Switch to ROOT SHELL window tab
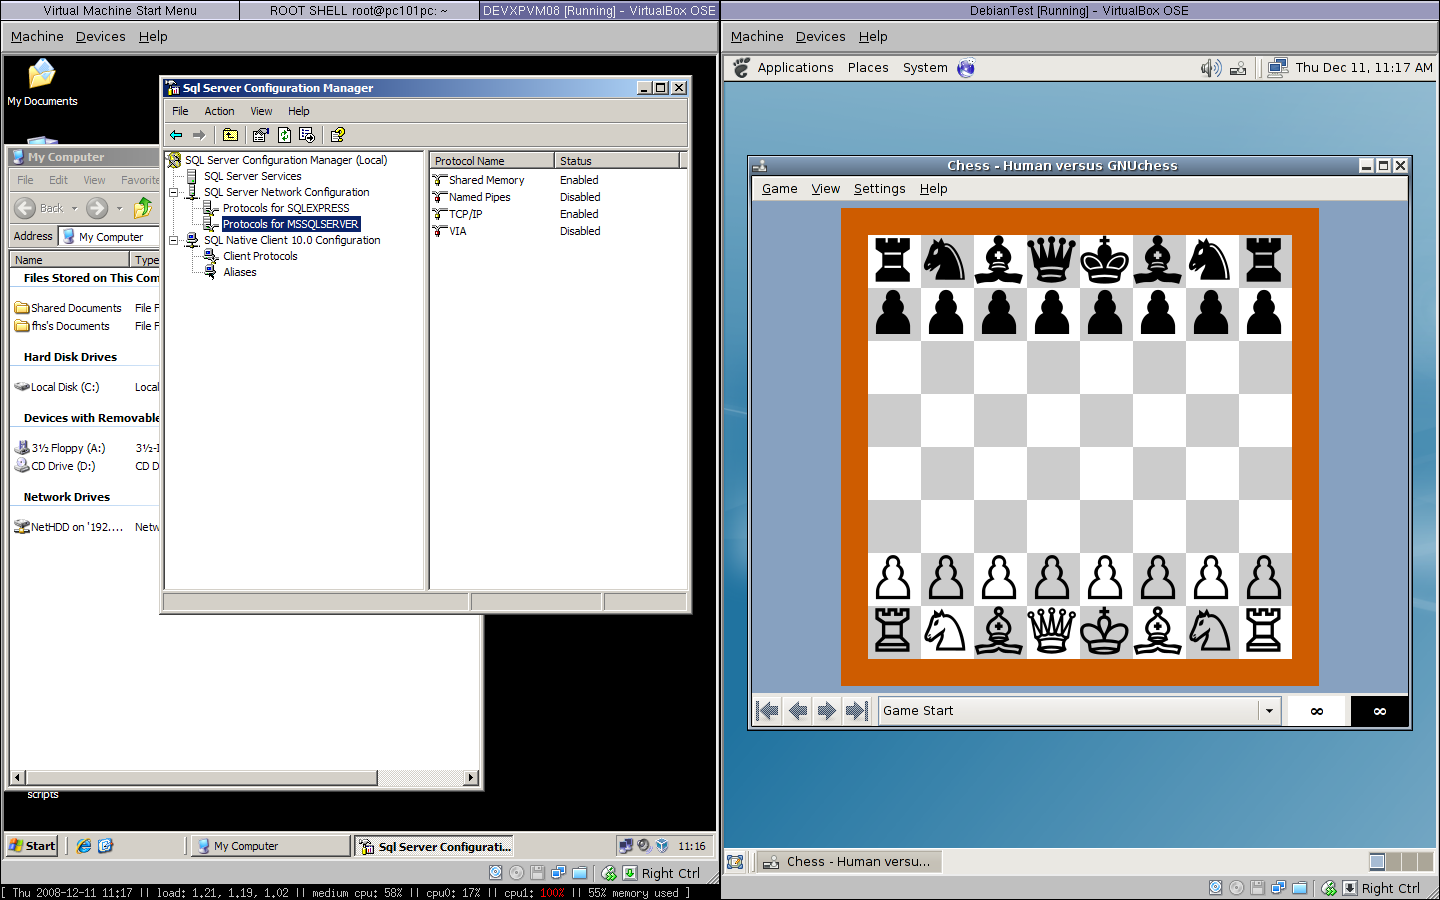The image size is (1440, 900). [x=359, y=11]
